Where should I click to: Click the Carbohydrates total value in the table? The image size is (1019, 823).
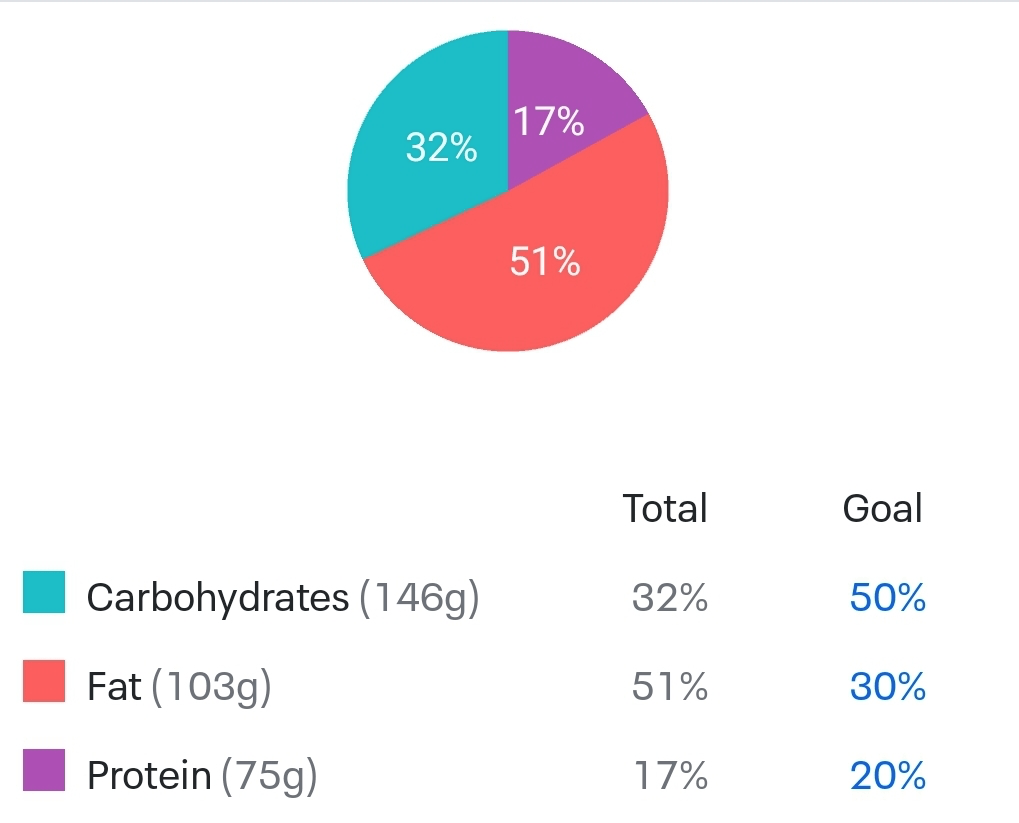pos(670,598)
